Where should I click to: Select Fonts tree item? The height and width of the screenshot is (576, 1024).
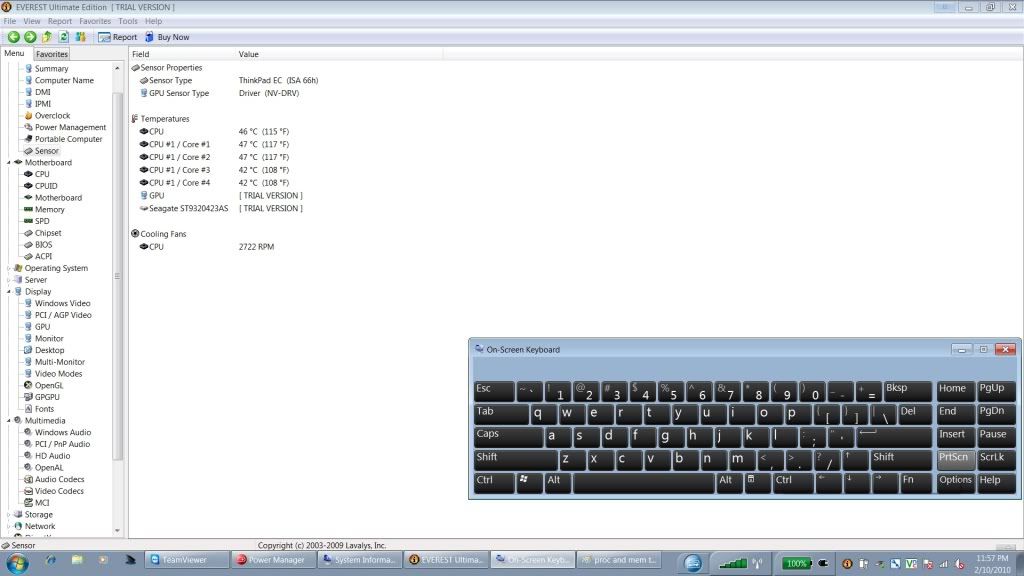(44, 409)
